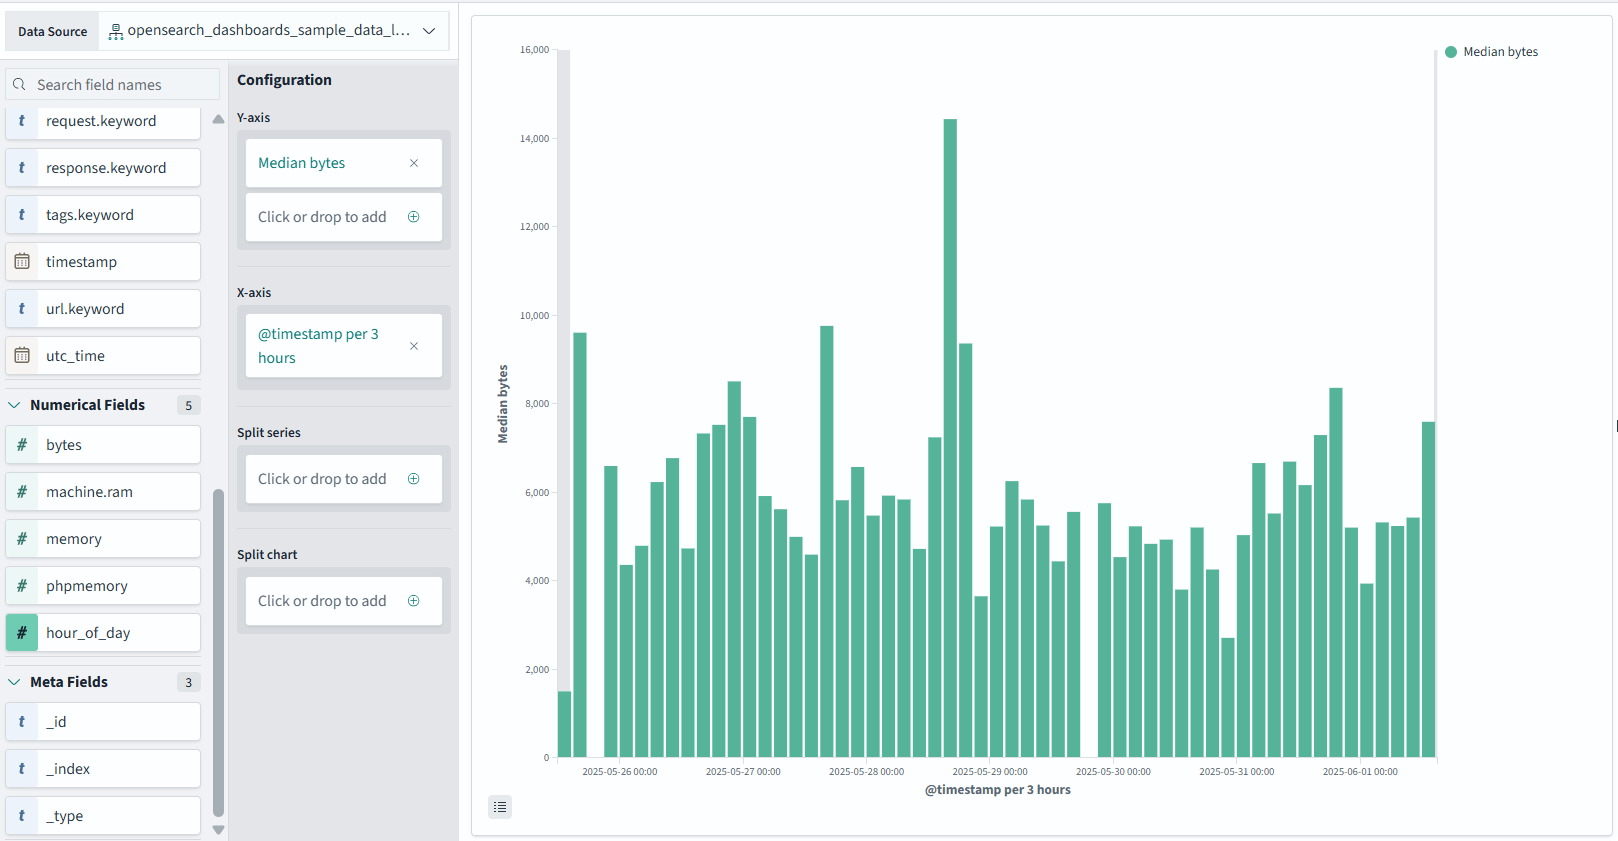This screenshot has height=841, width=1618.
Task: Collapse the Meta Fields section
Action: [14, 682]
